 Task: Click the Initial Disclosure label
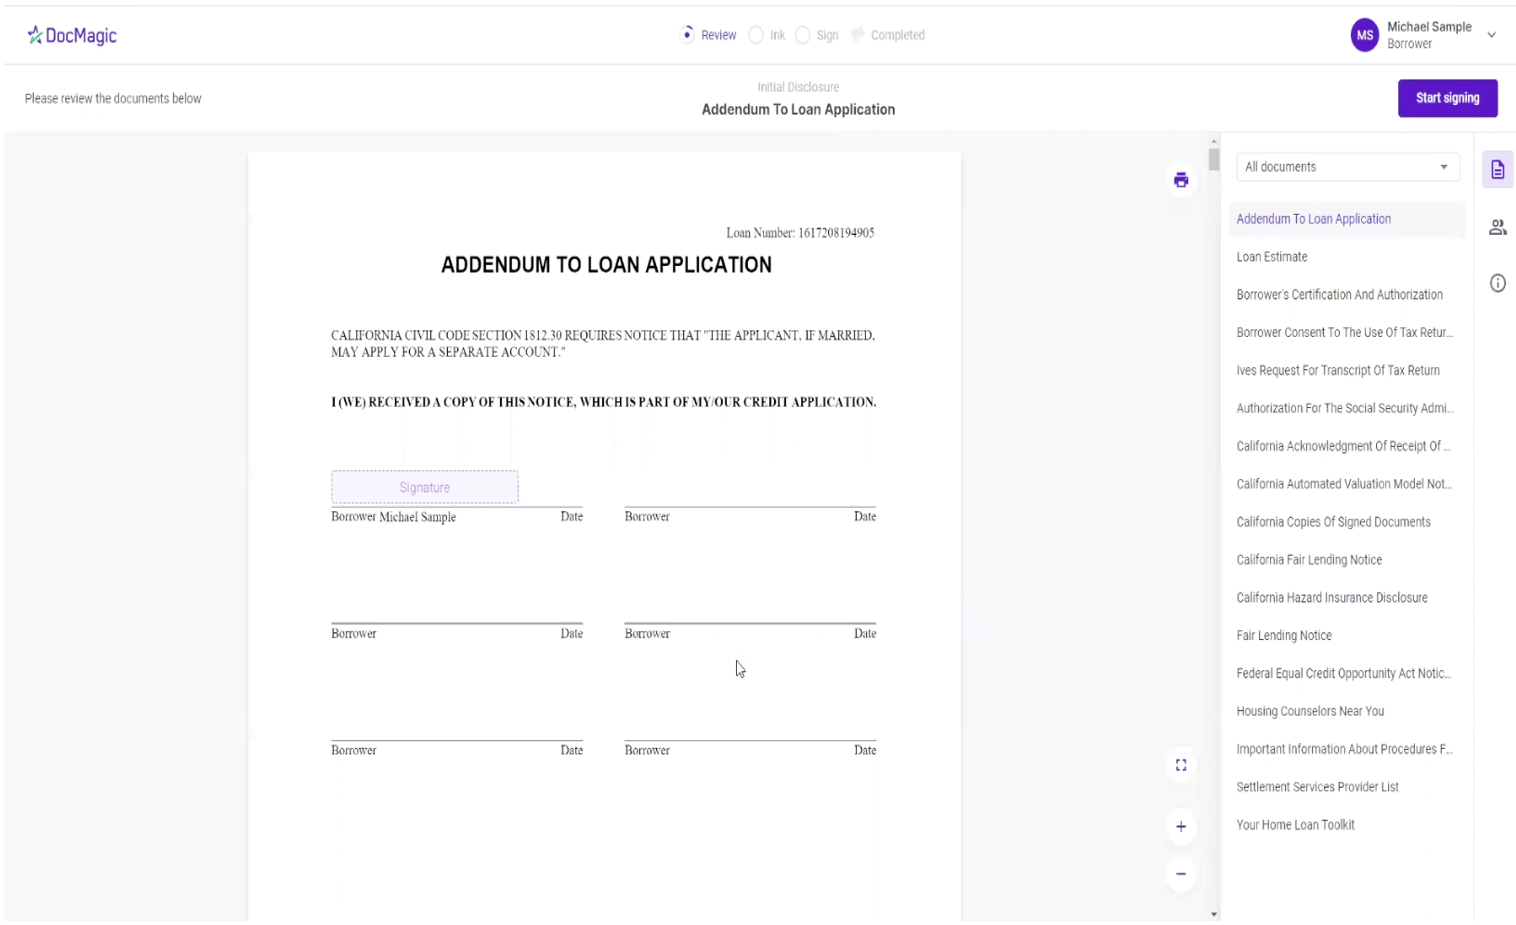pos(798,88)
